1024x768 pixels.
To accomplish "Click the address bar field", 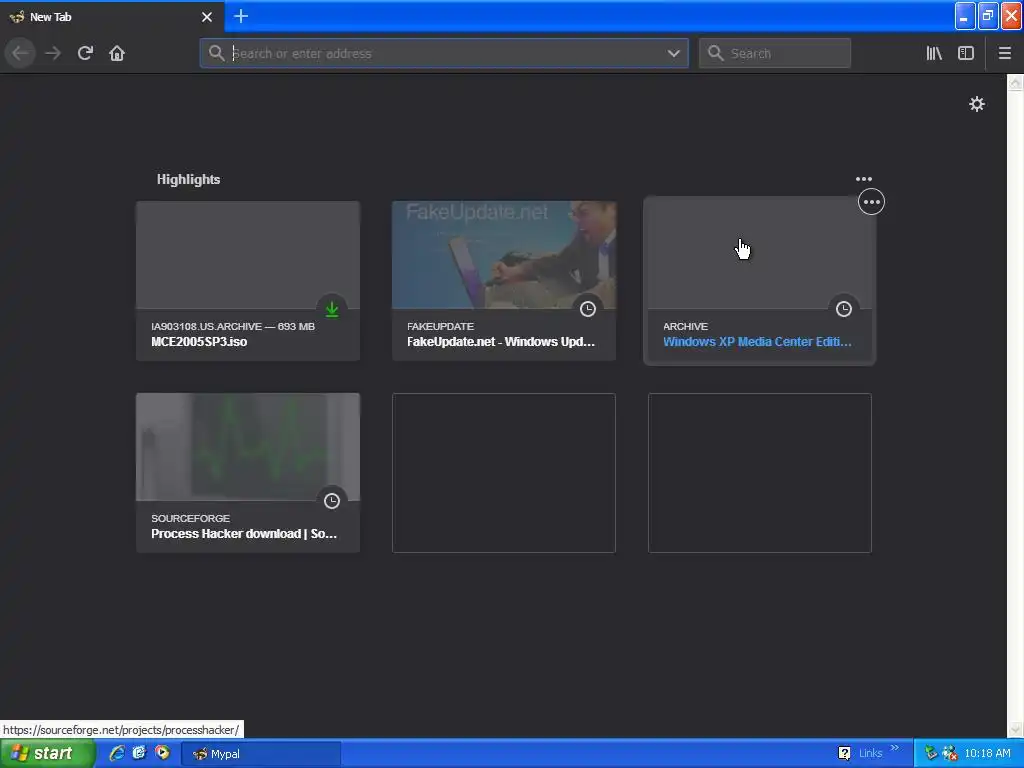I will click(444, 54).
